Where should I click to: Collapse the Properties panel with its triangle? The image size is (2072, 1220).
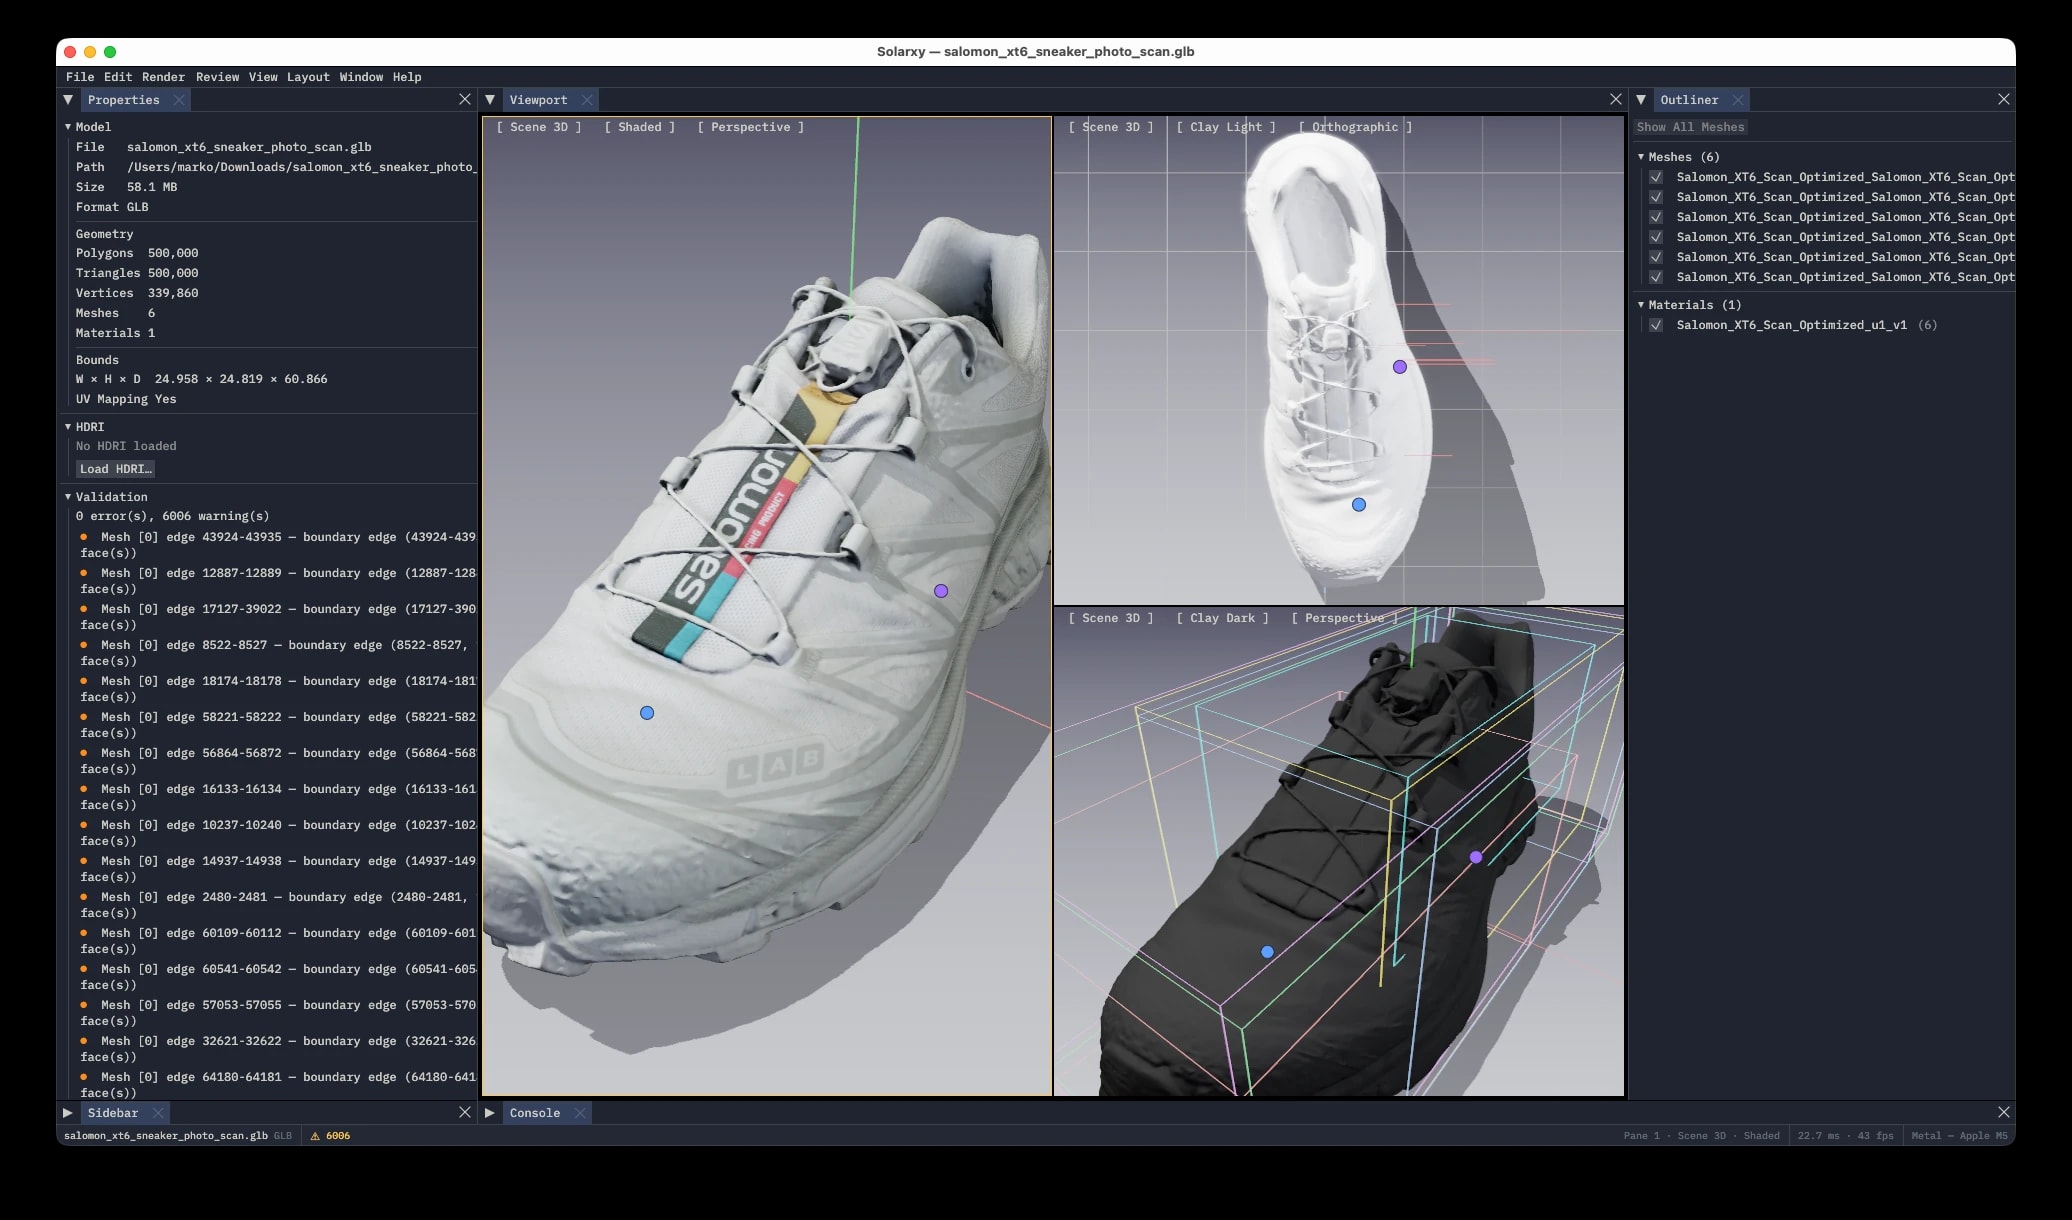coord(68,100)
